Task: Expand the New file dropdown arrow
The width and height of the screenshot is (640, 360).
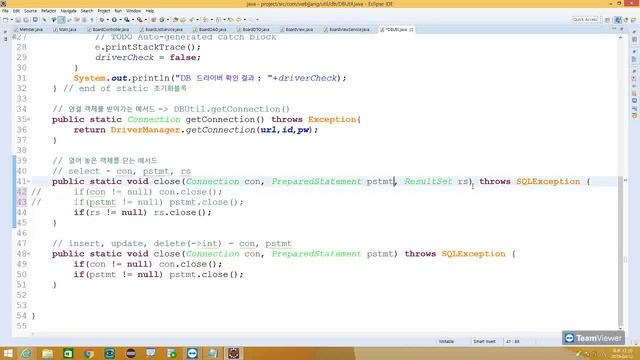Action: (x=11, y=20)
